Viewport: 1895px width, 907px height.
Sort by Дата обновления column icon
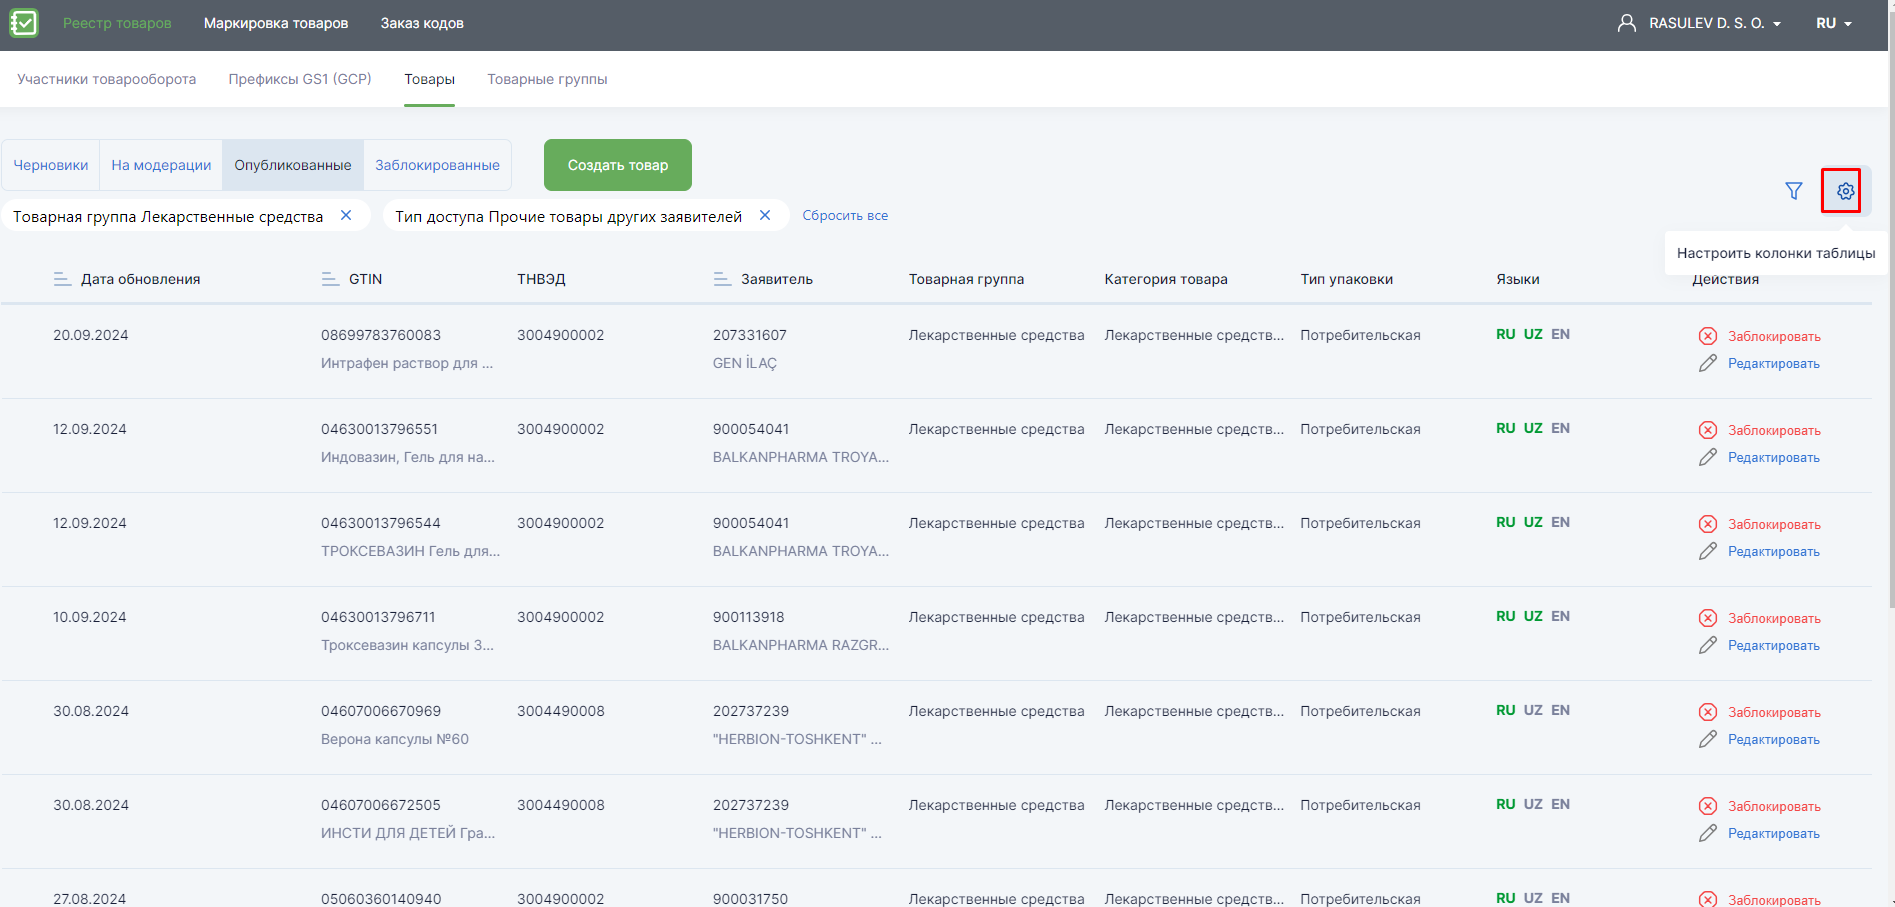coord(62,279)
